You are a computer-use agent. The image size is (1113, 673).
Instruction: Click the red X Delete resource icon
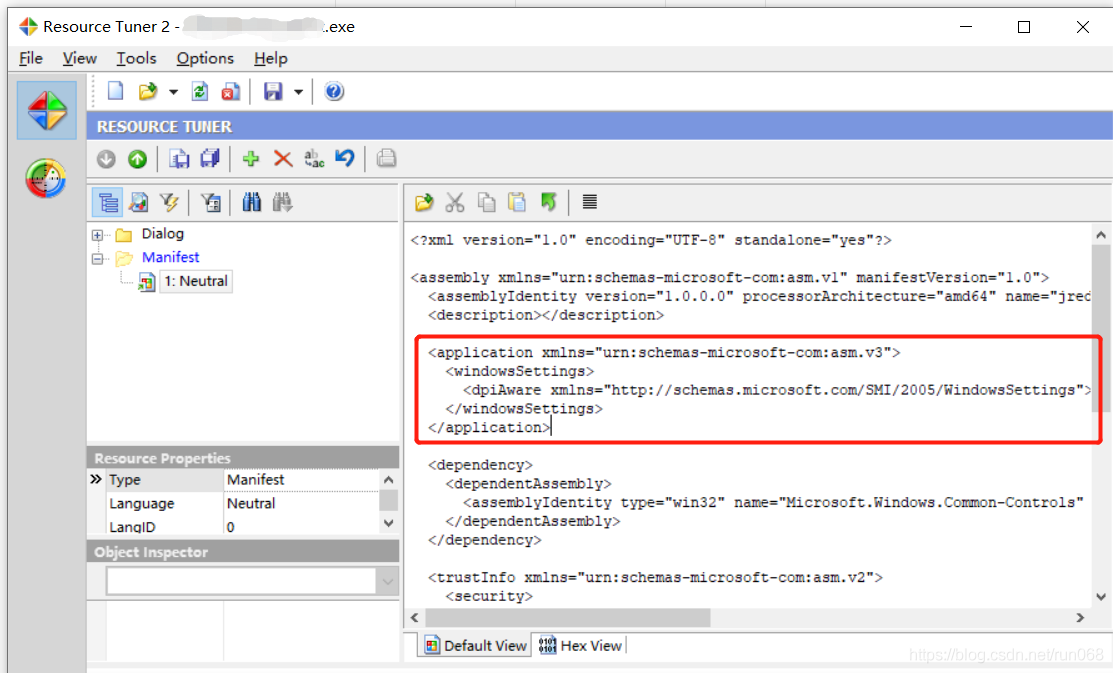coord(283,159)
